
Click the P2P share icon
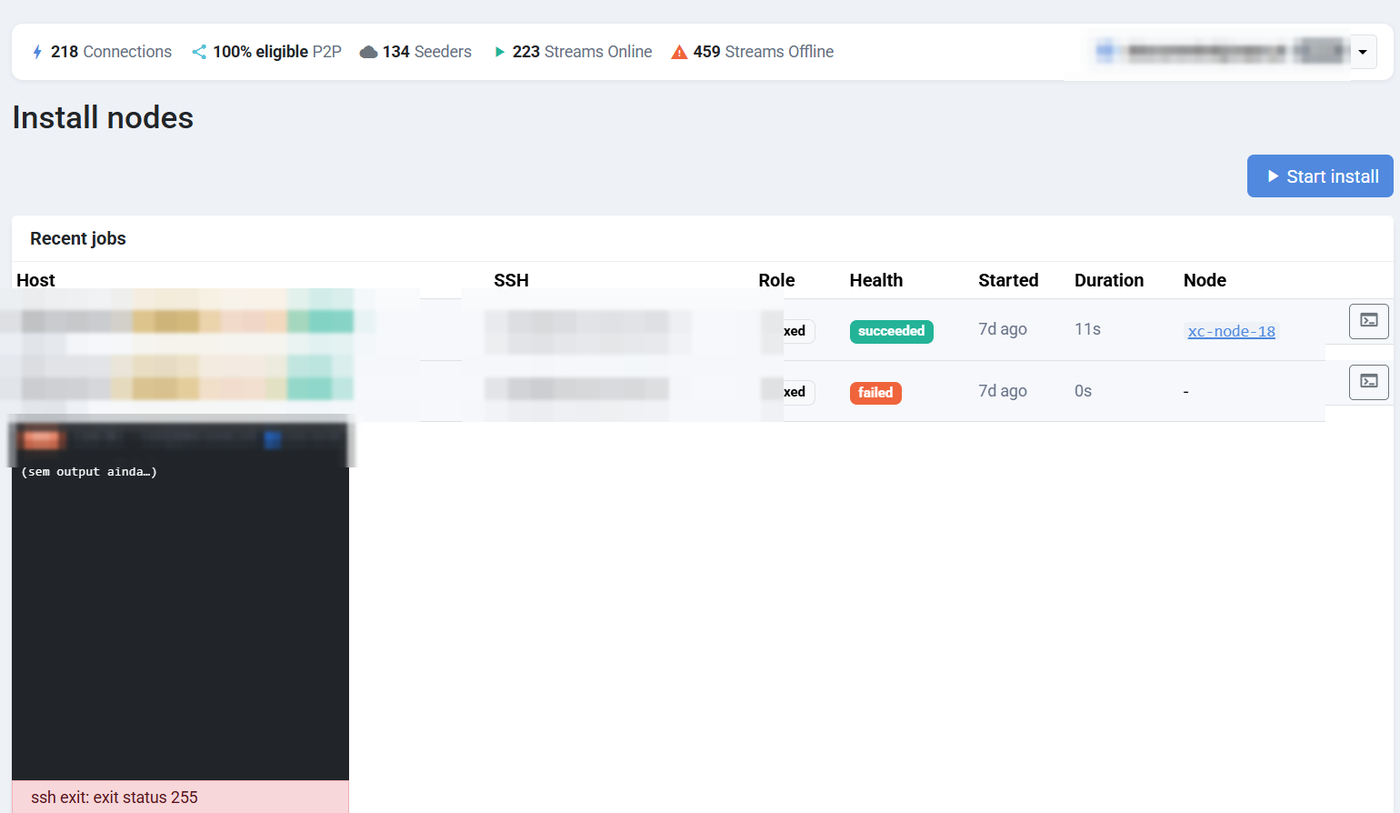(x=199, y=52)
